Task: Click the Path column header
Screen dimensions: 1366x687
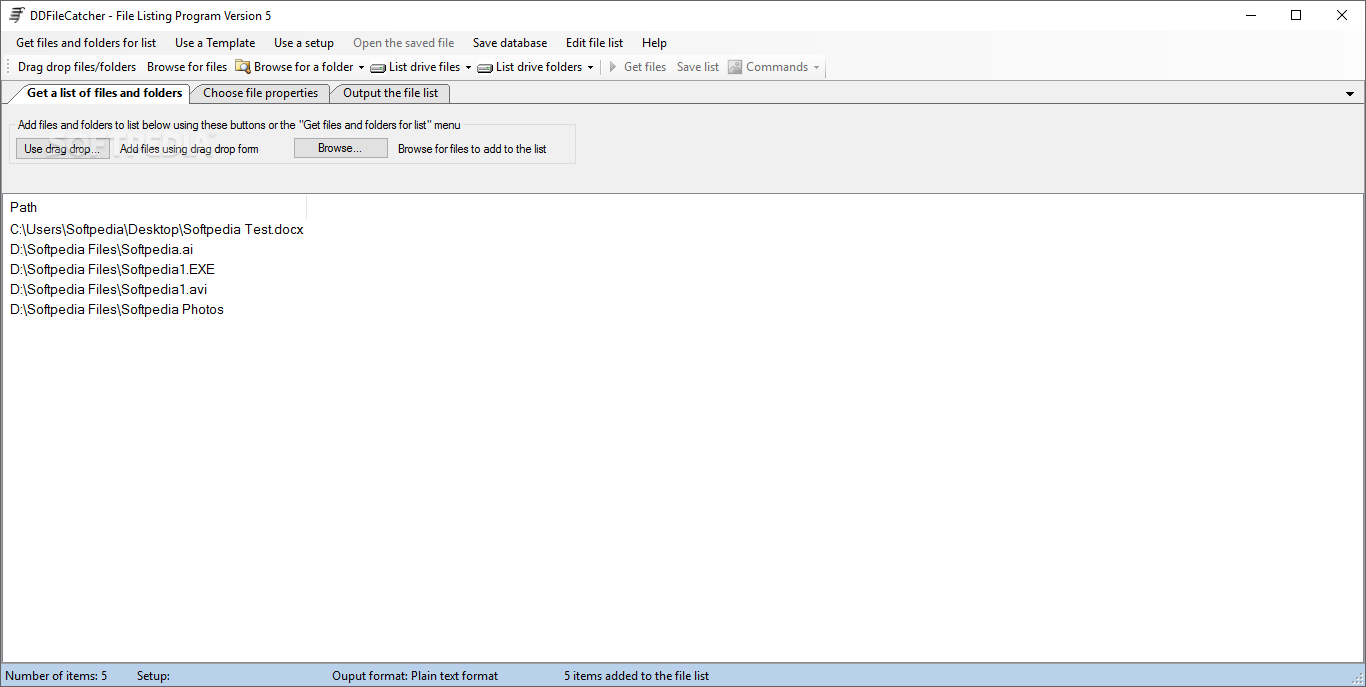Action: tap(156, 207)
